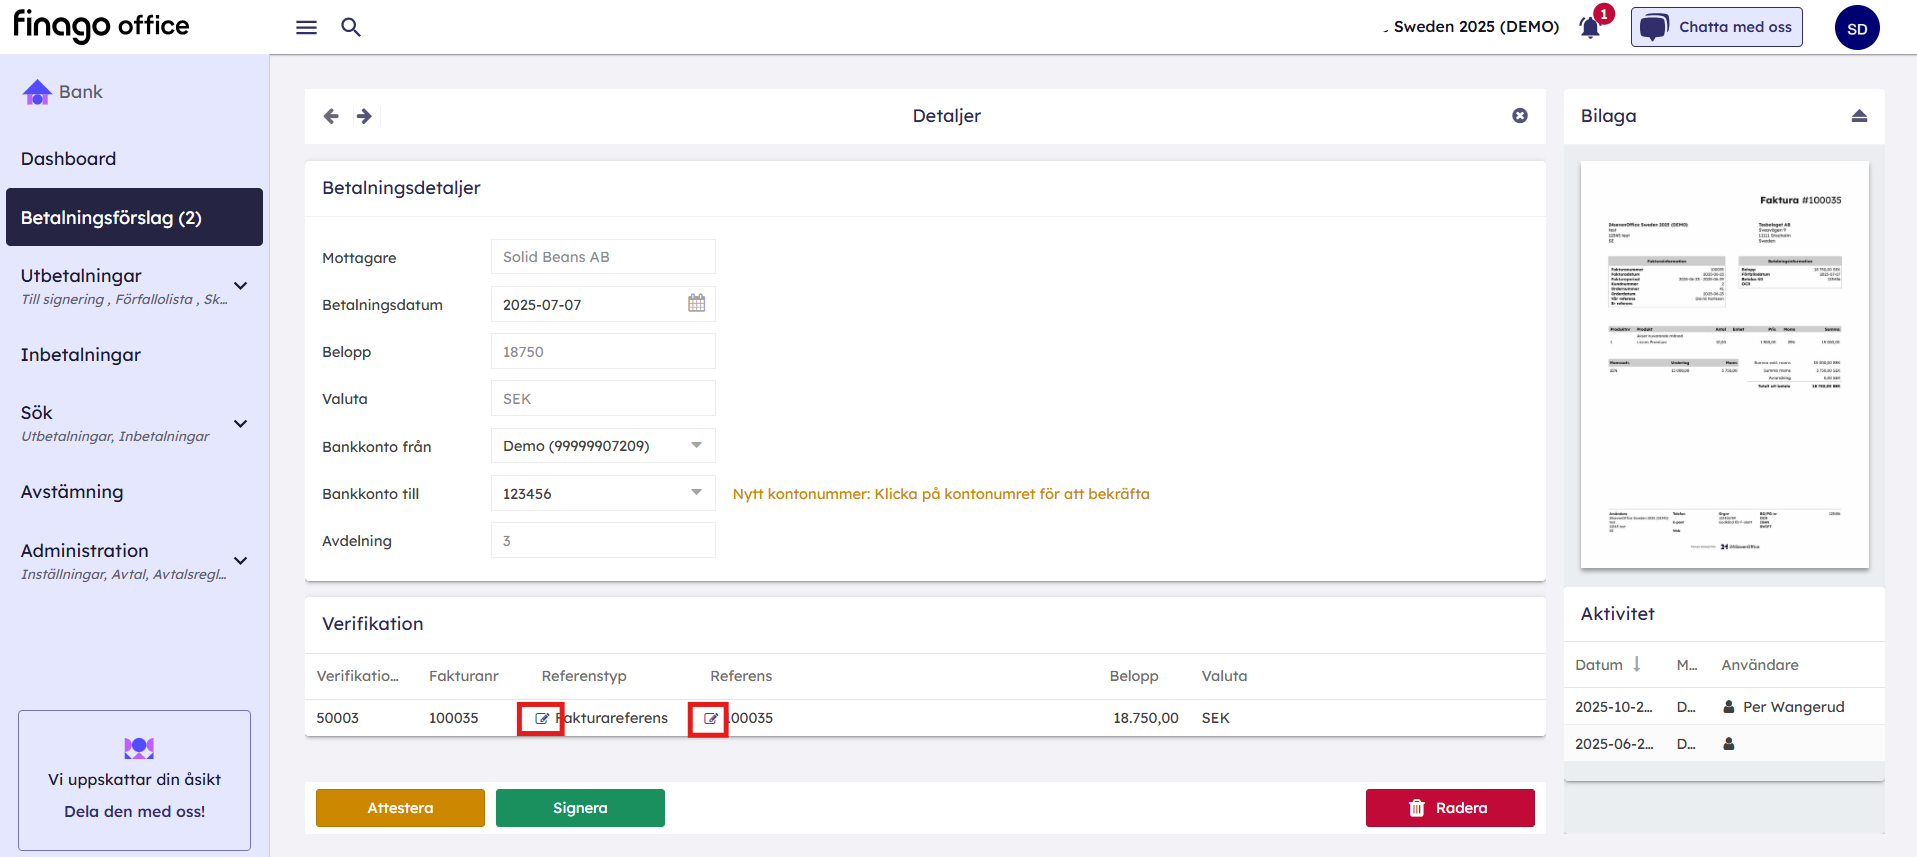Edit the Referens value icon
The height and width of the screenshot is (857, 1917).
(709, 718)
